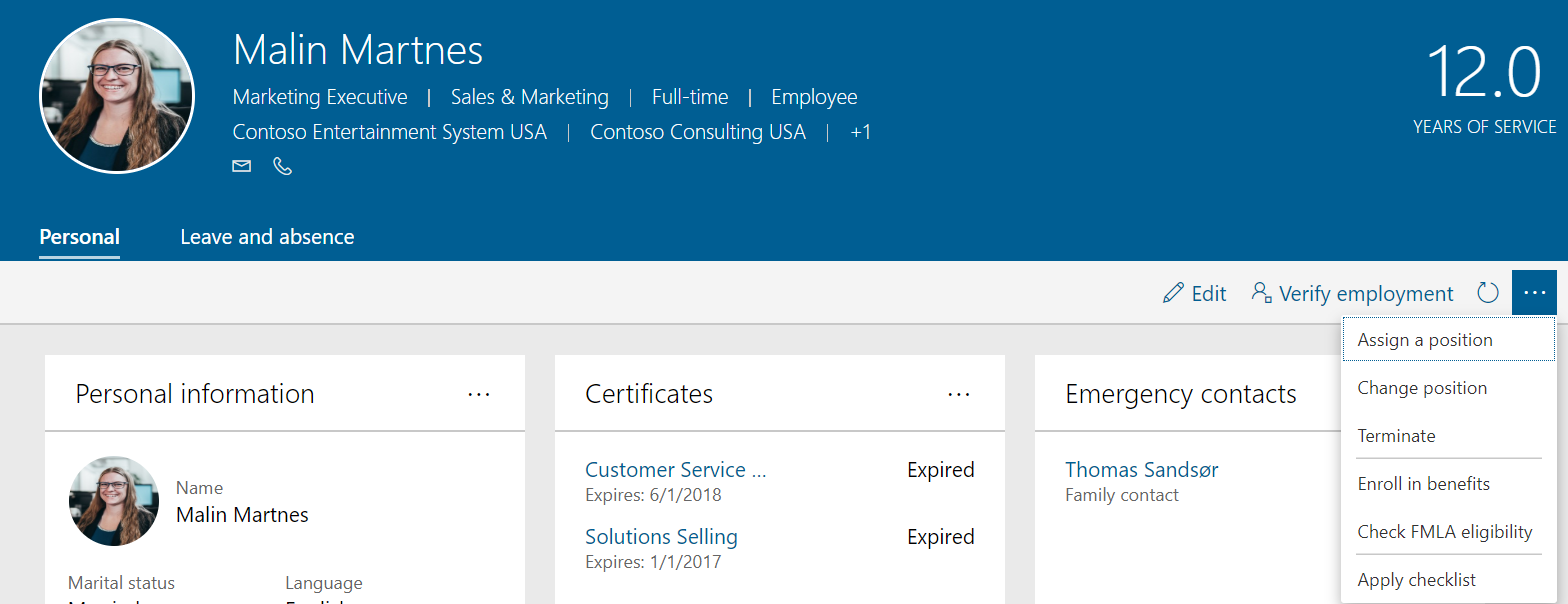This screenshot has width=1568, height=604.
Task: Open Thomas Sandsør emergency contact link
Action: point(1141,470)
